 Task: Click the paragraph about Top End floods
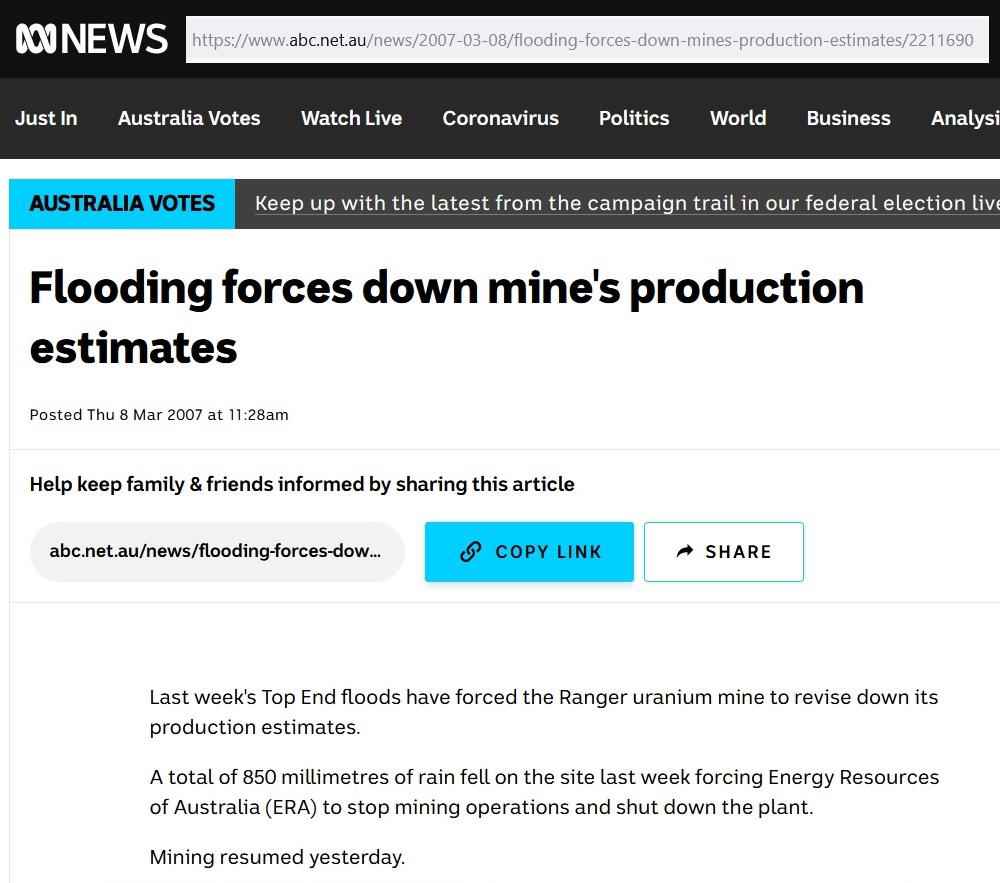point(543,712)
